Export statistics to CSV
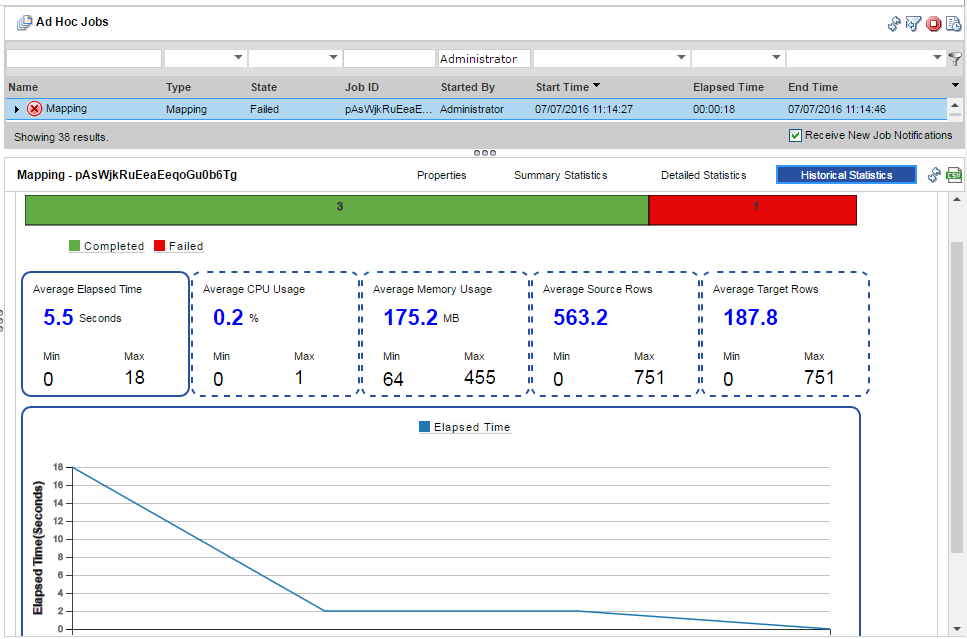 954,175
